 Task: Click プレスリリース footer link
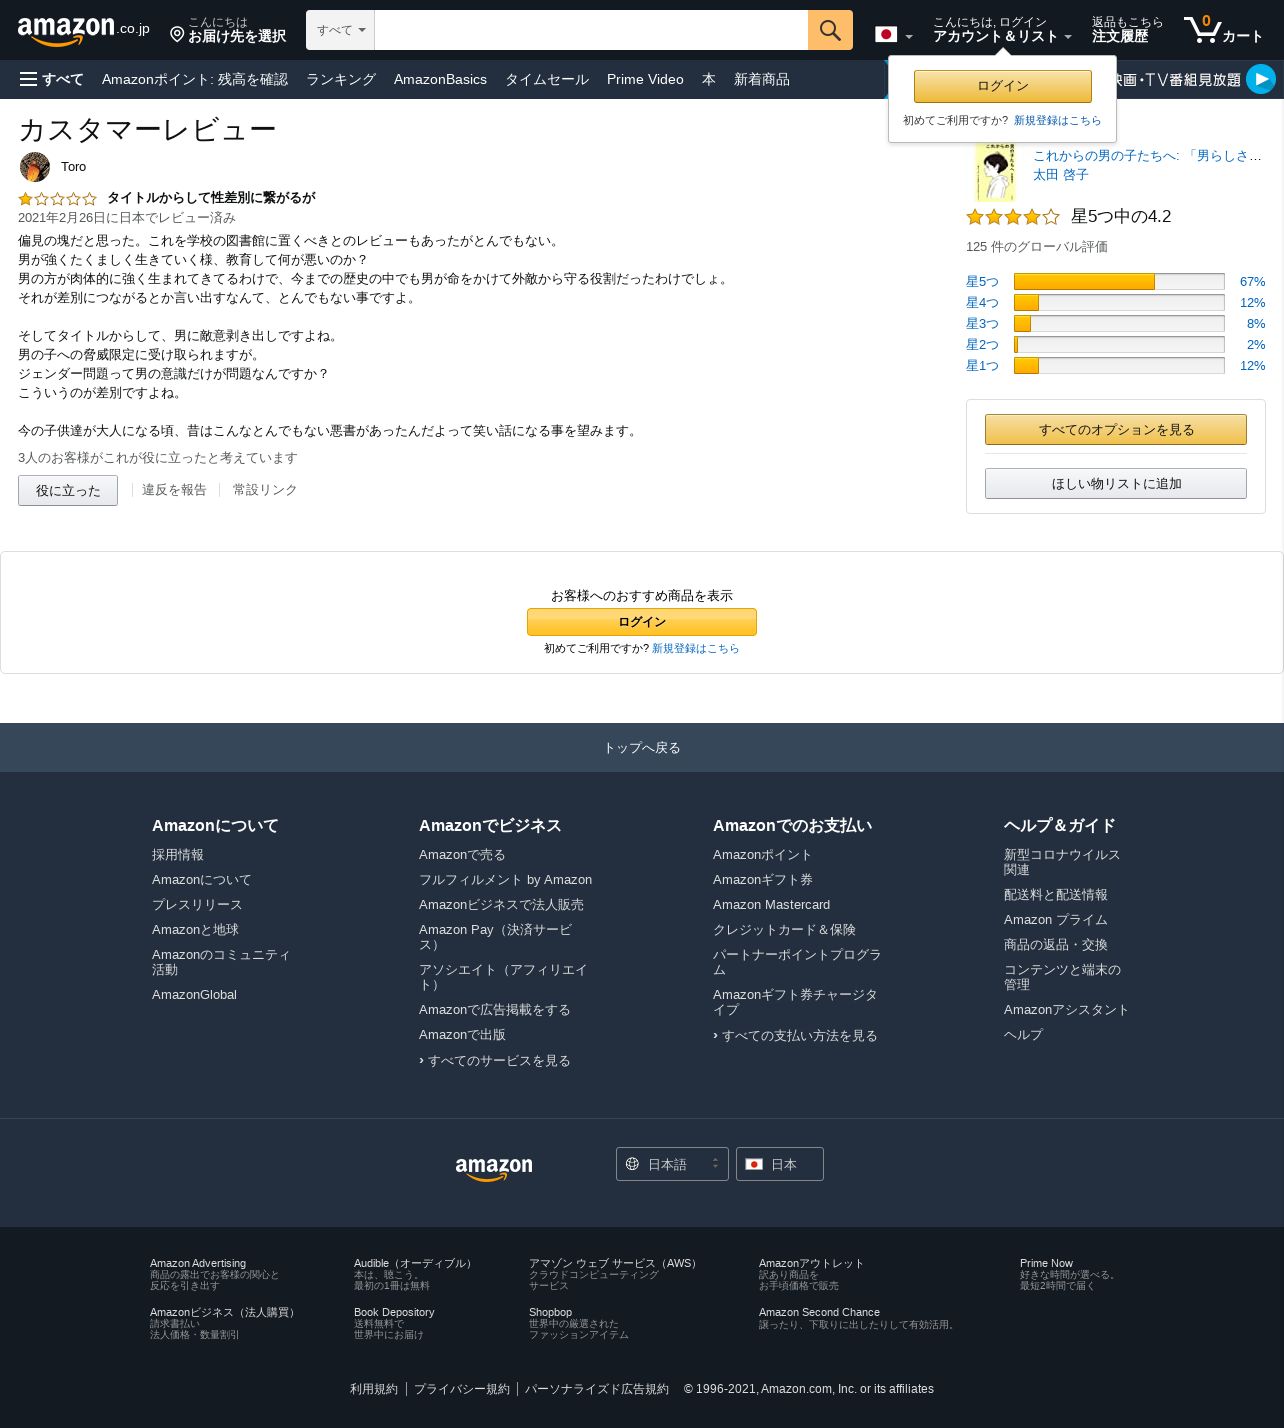[197, 905]
